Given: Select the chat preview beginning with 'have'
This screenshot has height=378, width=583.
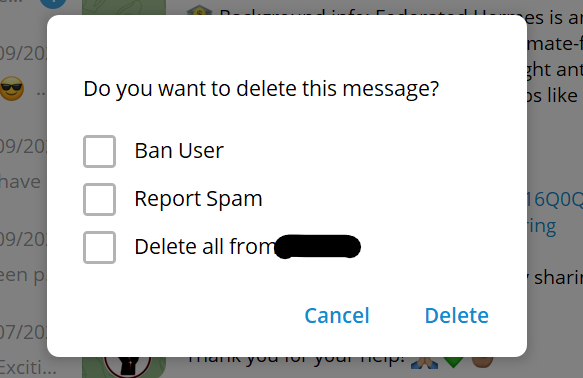Looking at the screenshot, I should point(20,181).
